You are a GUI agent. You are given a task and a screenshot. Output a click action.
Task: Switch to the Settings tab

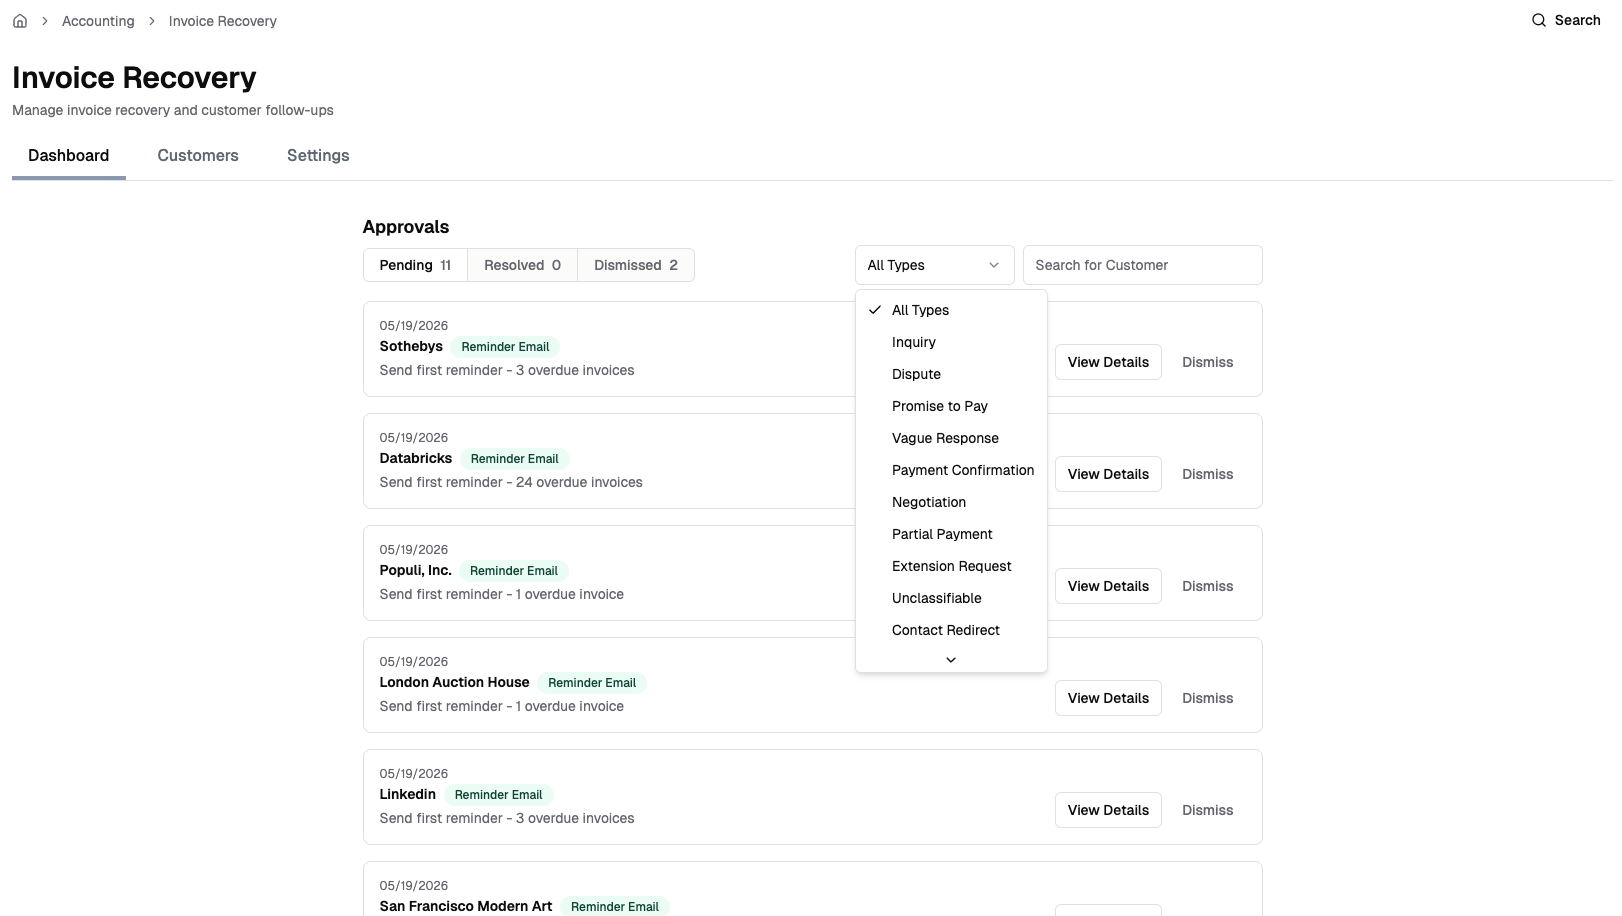tap(318, 156)
